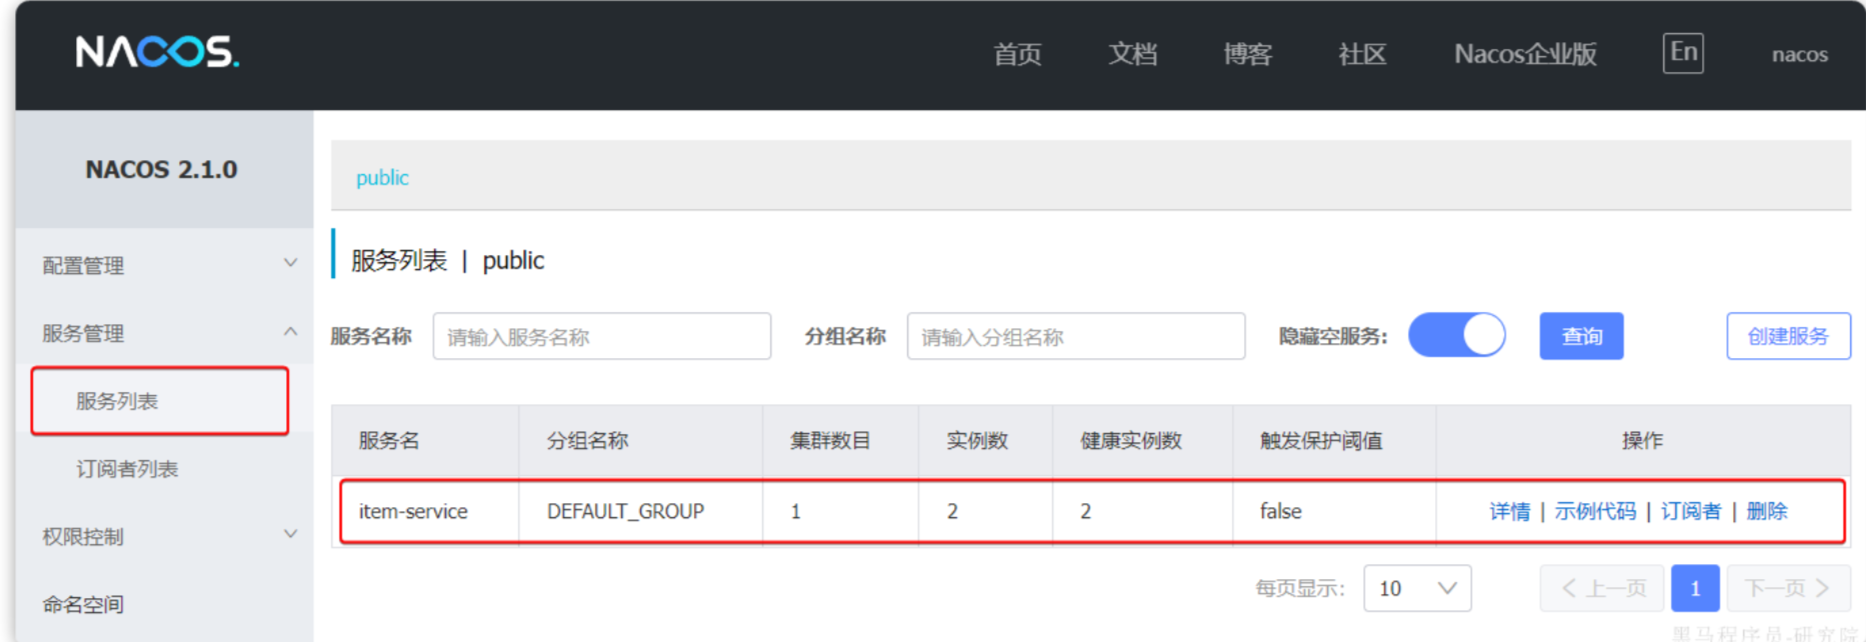Click the false threshold value cell
This screenshot has width=1866, height=642.
pyautogui.click(x=1280, y=511)
